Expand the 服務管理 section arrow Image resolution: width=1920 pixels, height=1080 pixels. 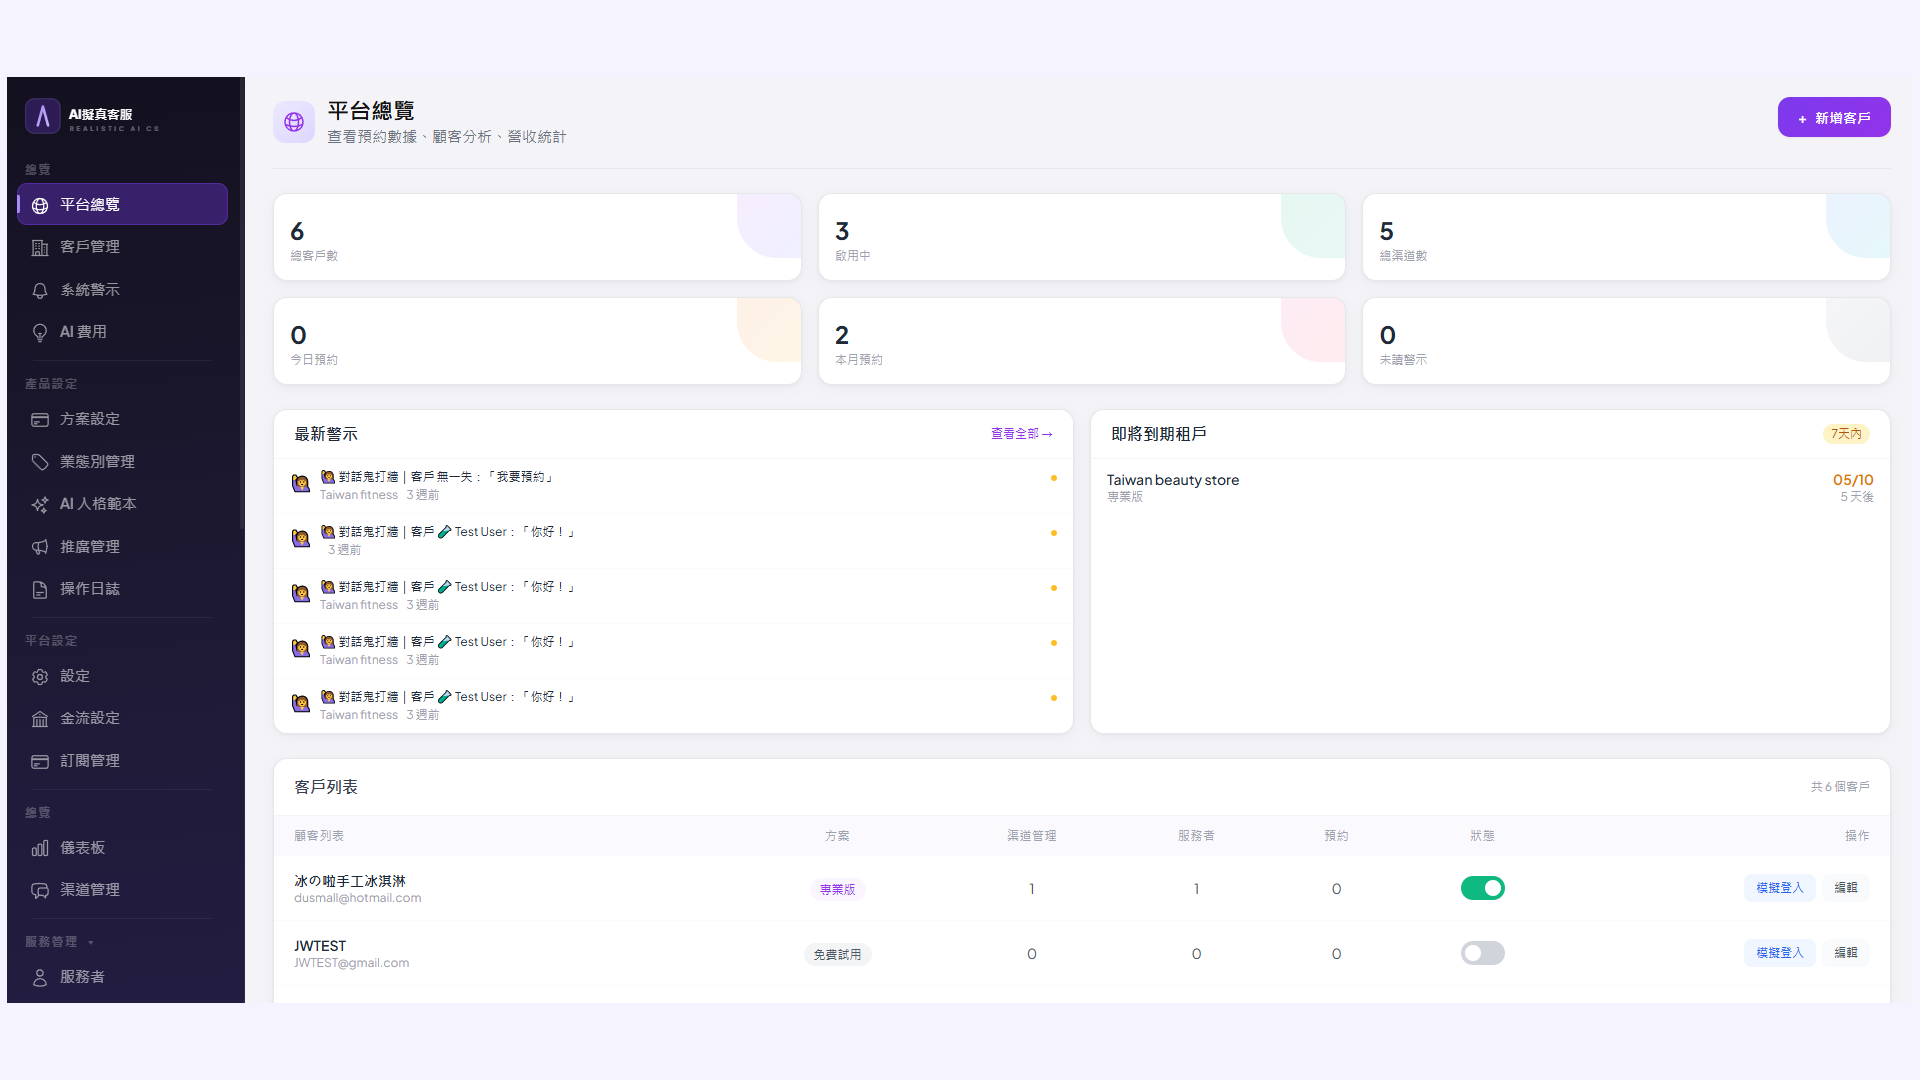[91, 942]
